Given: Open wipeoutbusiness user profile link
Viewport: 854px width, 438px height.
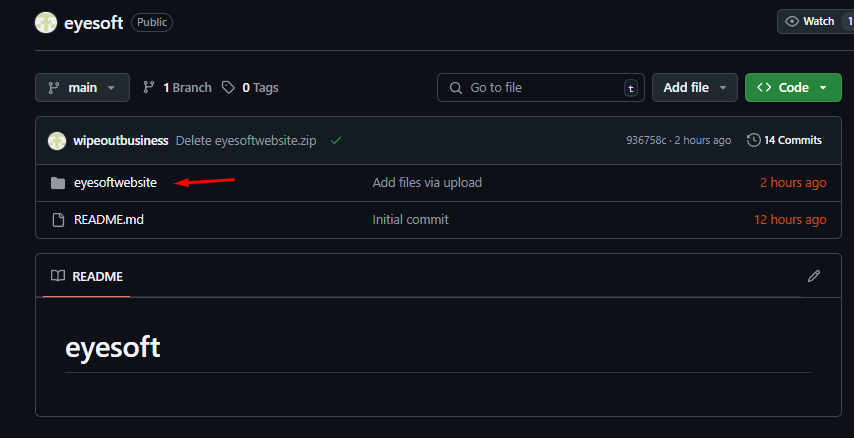Looking at the screenshot, I should [121, 141].
